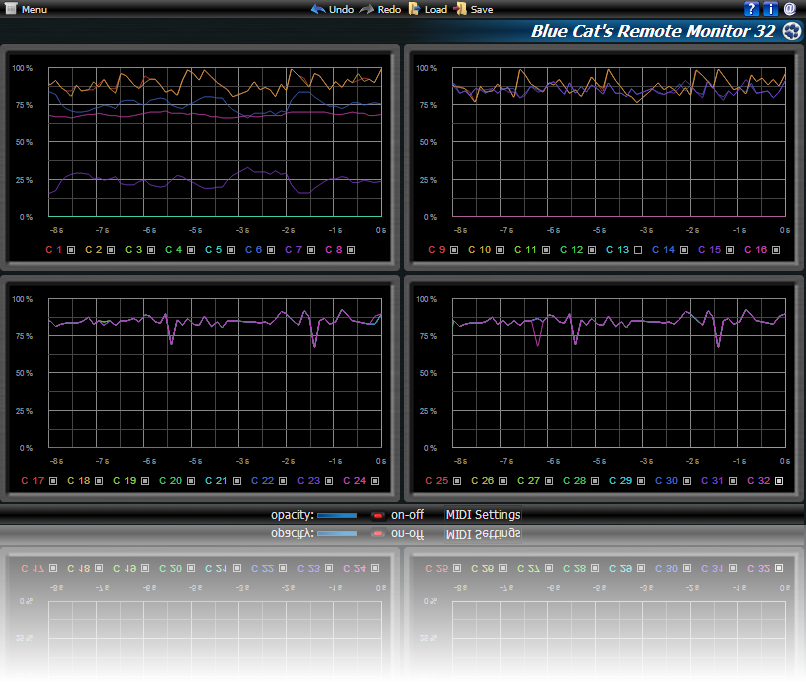806x682 pixels.
Task: Open the Menu label
Action: tap(34, 9)
